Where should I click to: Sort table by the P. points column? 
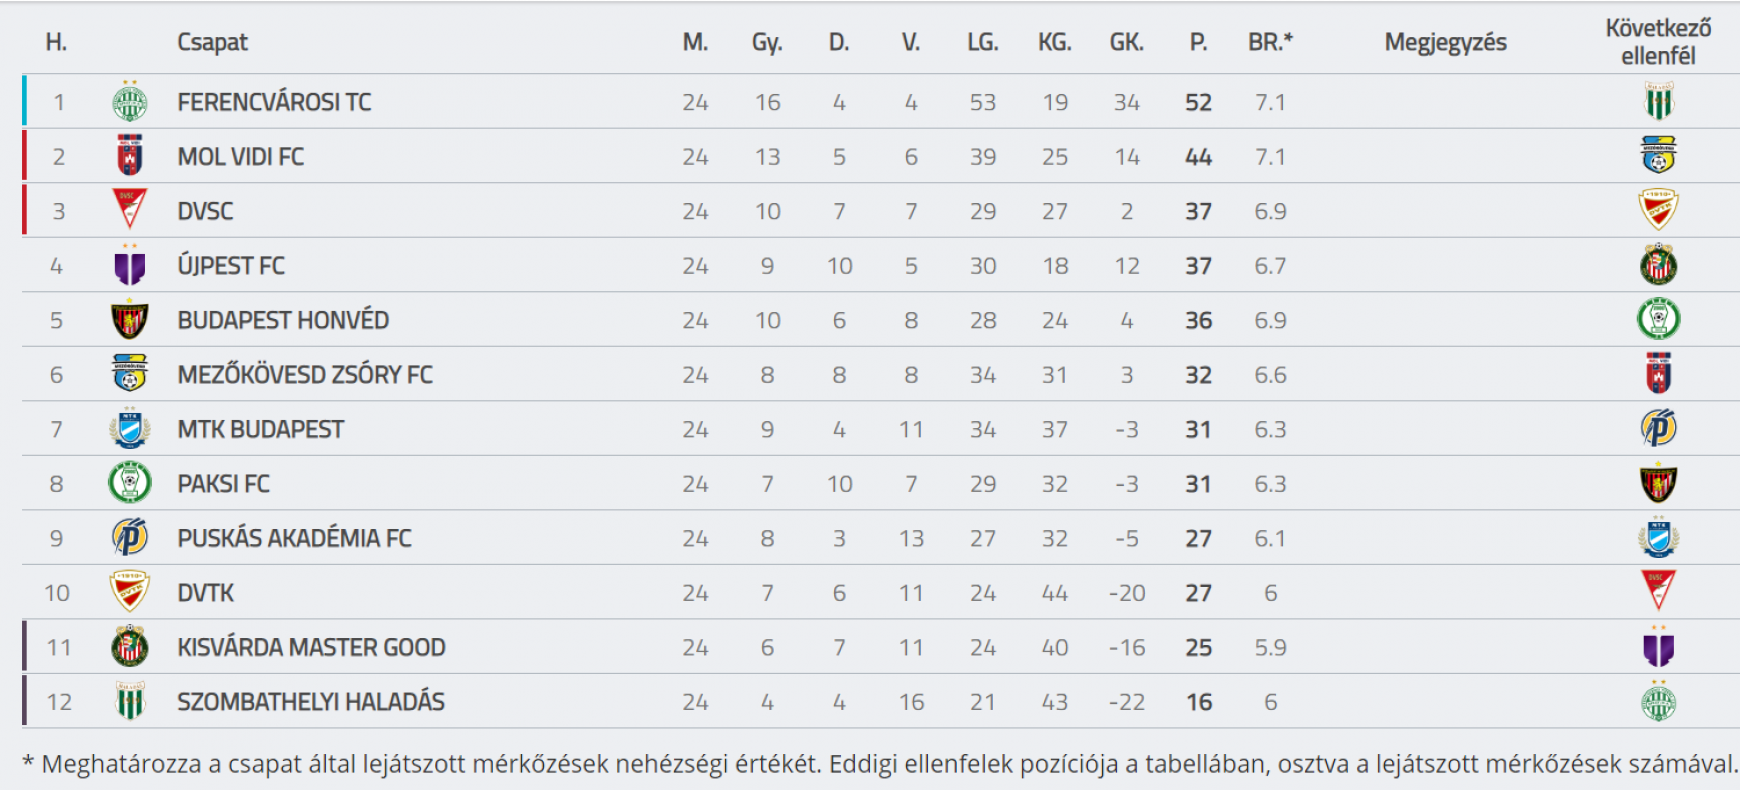click(1198, 42)
